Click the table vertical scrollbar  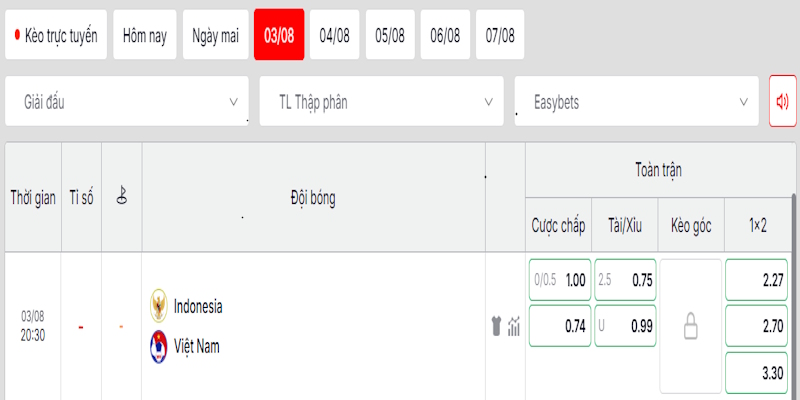tap(793, 296)
